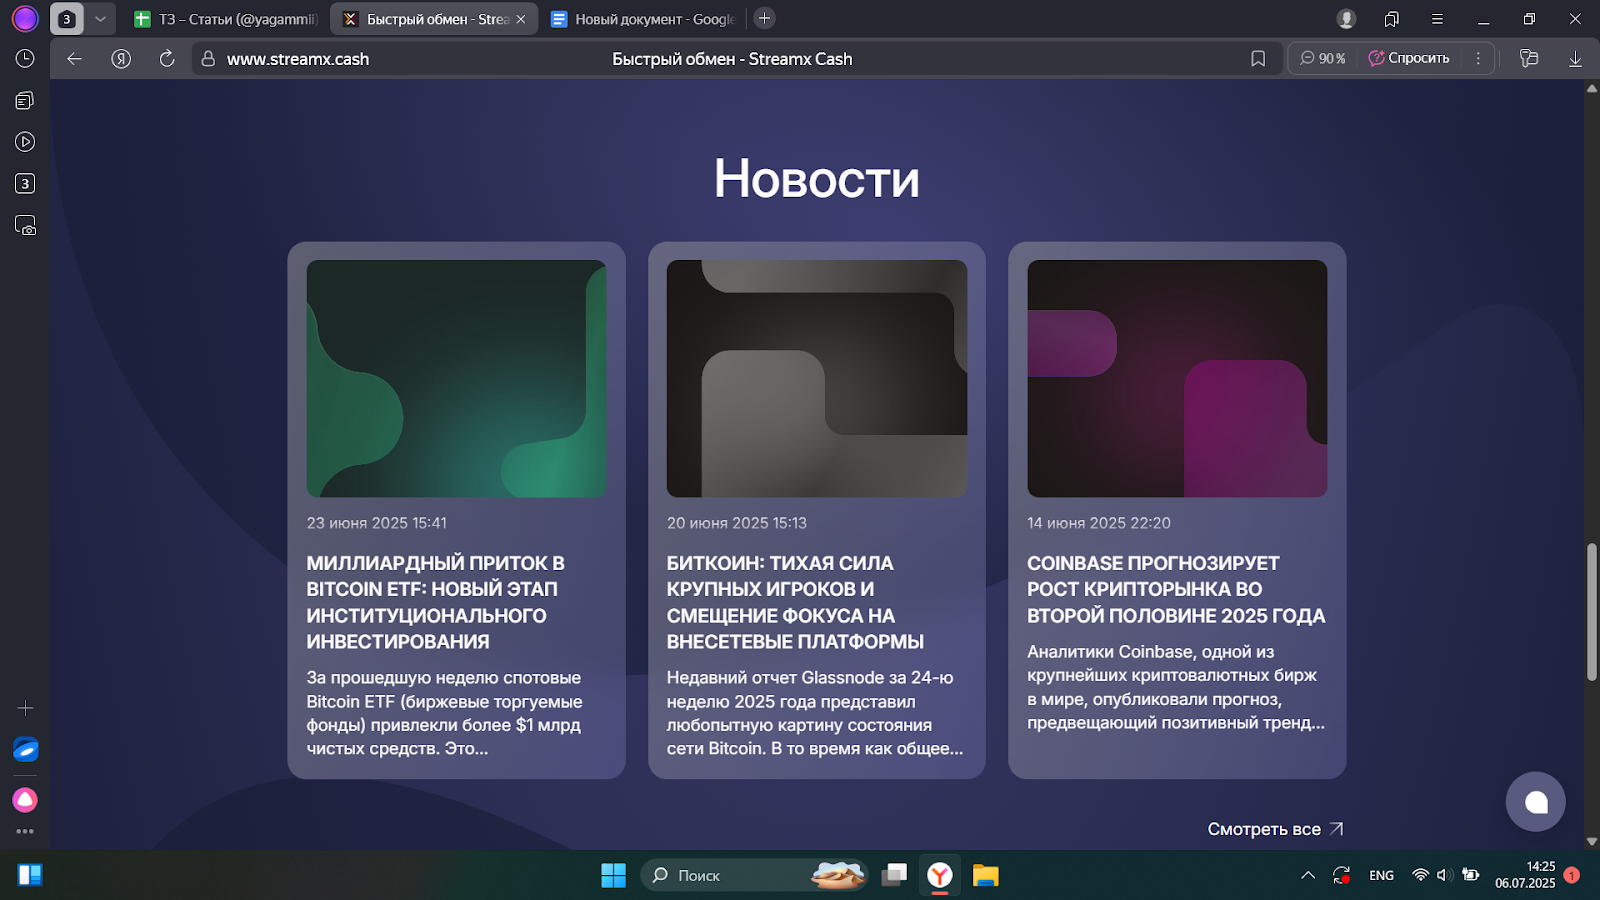Viewport: 1600px width, 900px height.
Task: Take a screenshot from the sidebar
Action: 25,225
